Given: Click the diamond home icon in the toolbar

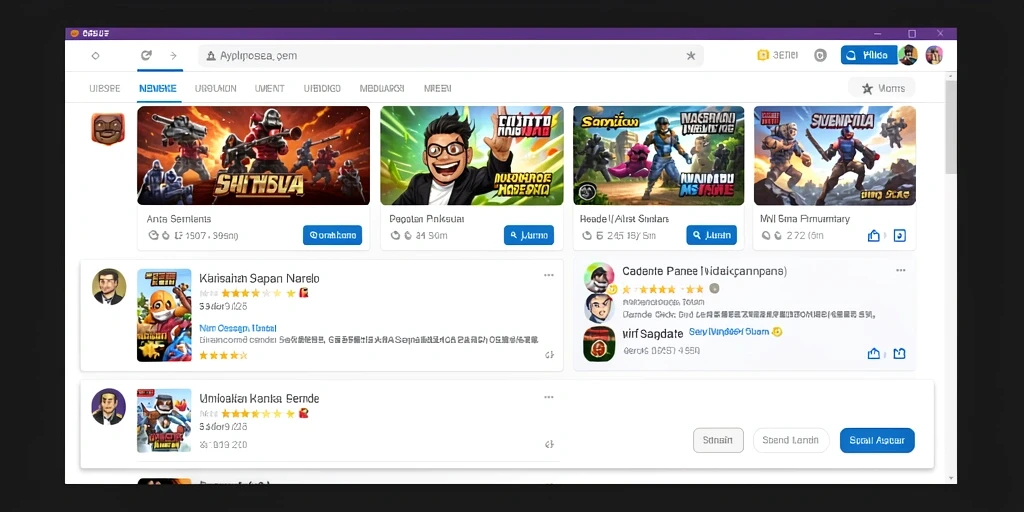Looking at the screenshot, I should click(95, 56).
